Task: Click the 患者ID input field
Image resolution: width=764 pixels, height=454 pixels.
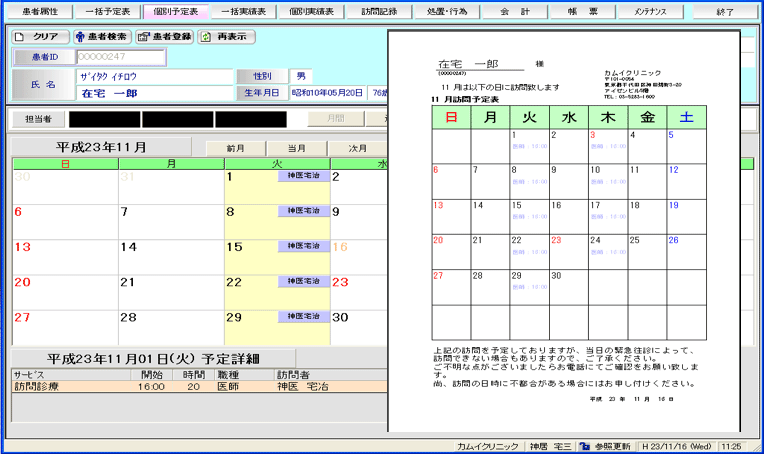Action: pos(121,57)
